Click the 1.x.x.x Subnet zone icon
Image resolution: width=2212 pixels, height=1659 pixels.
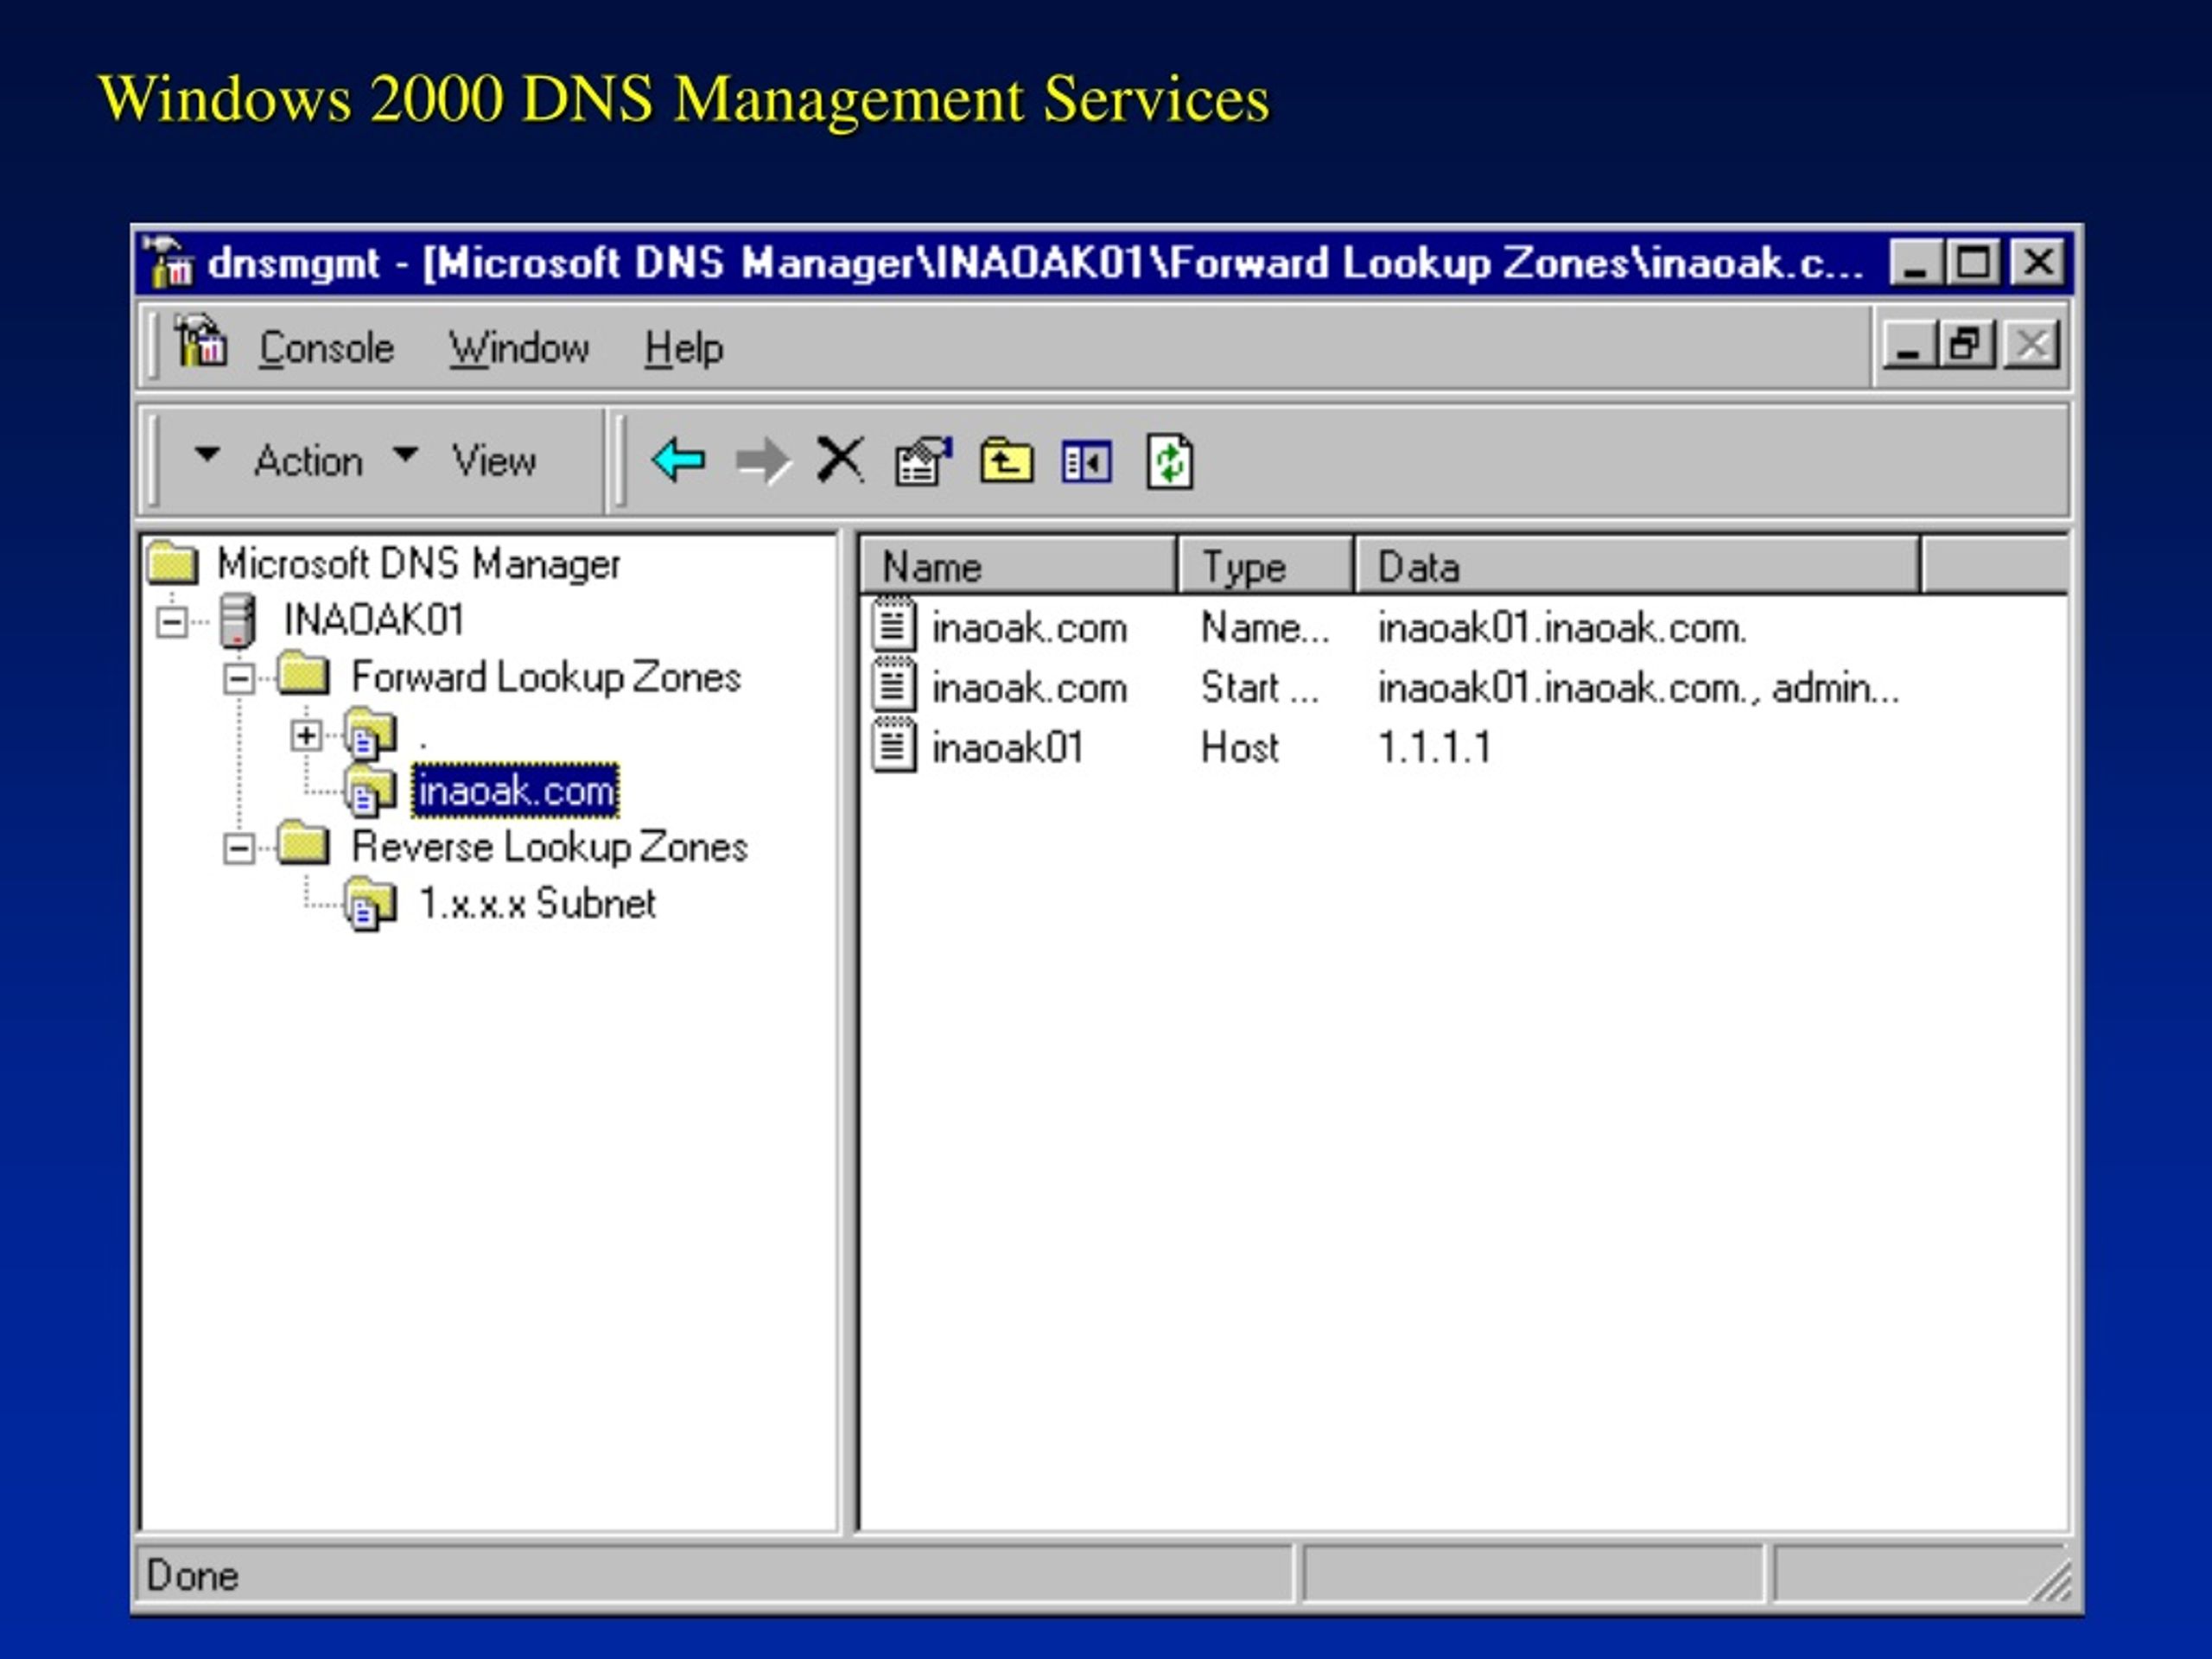370,904
